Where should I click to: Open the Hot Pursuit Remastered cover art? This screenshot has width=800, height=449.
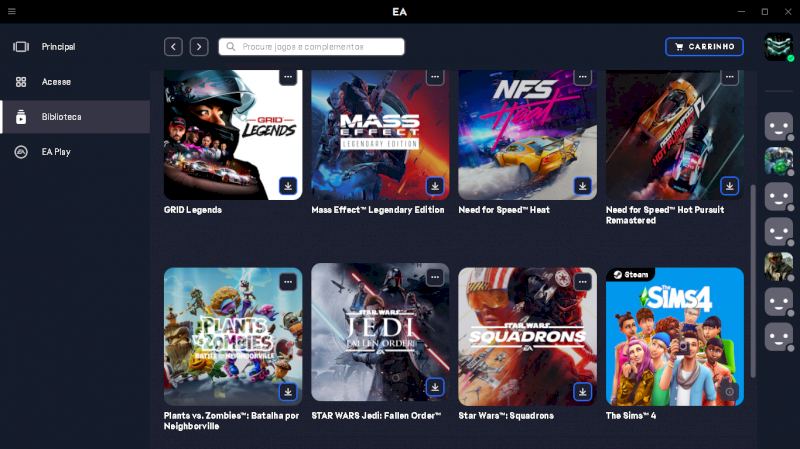coord(674,135)
